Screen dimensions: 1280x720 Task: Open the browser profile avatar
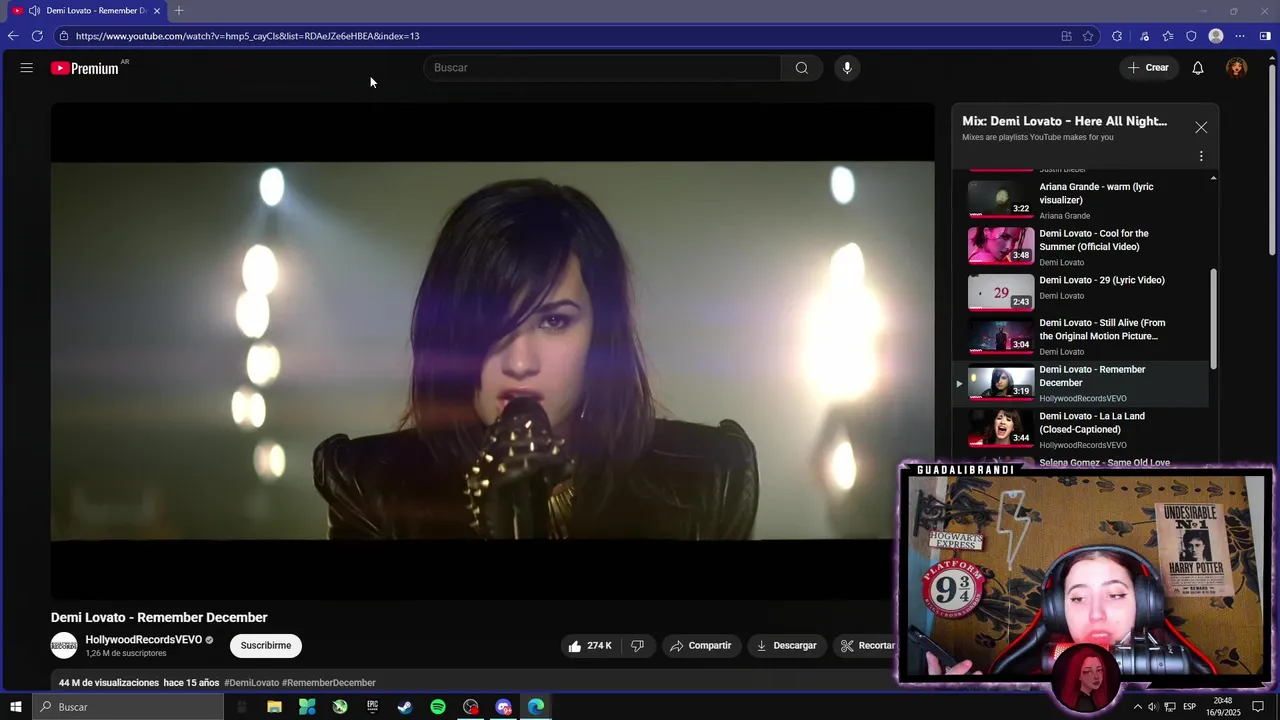coord(1216,36)
